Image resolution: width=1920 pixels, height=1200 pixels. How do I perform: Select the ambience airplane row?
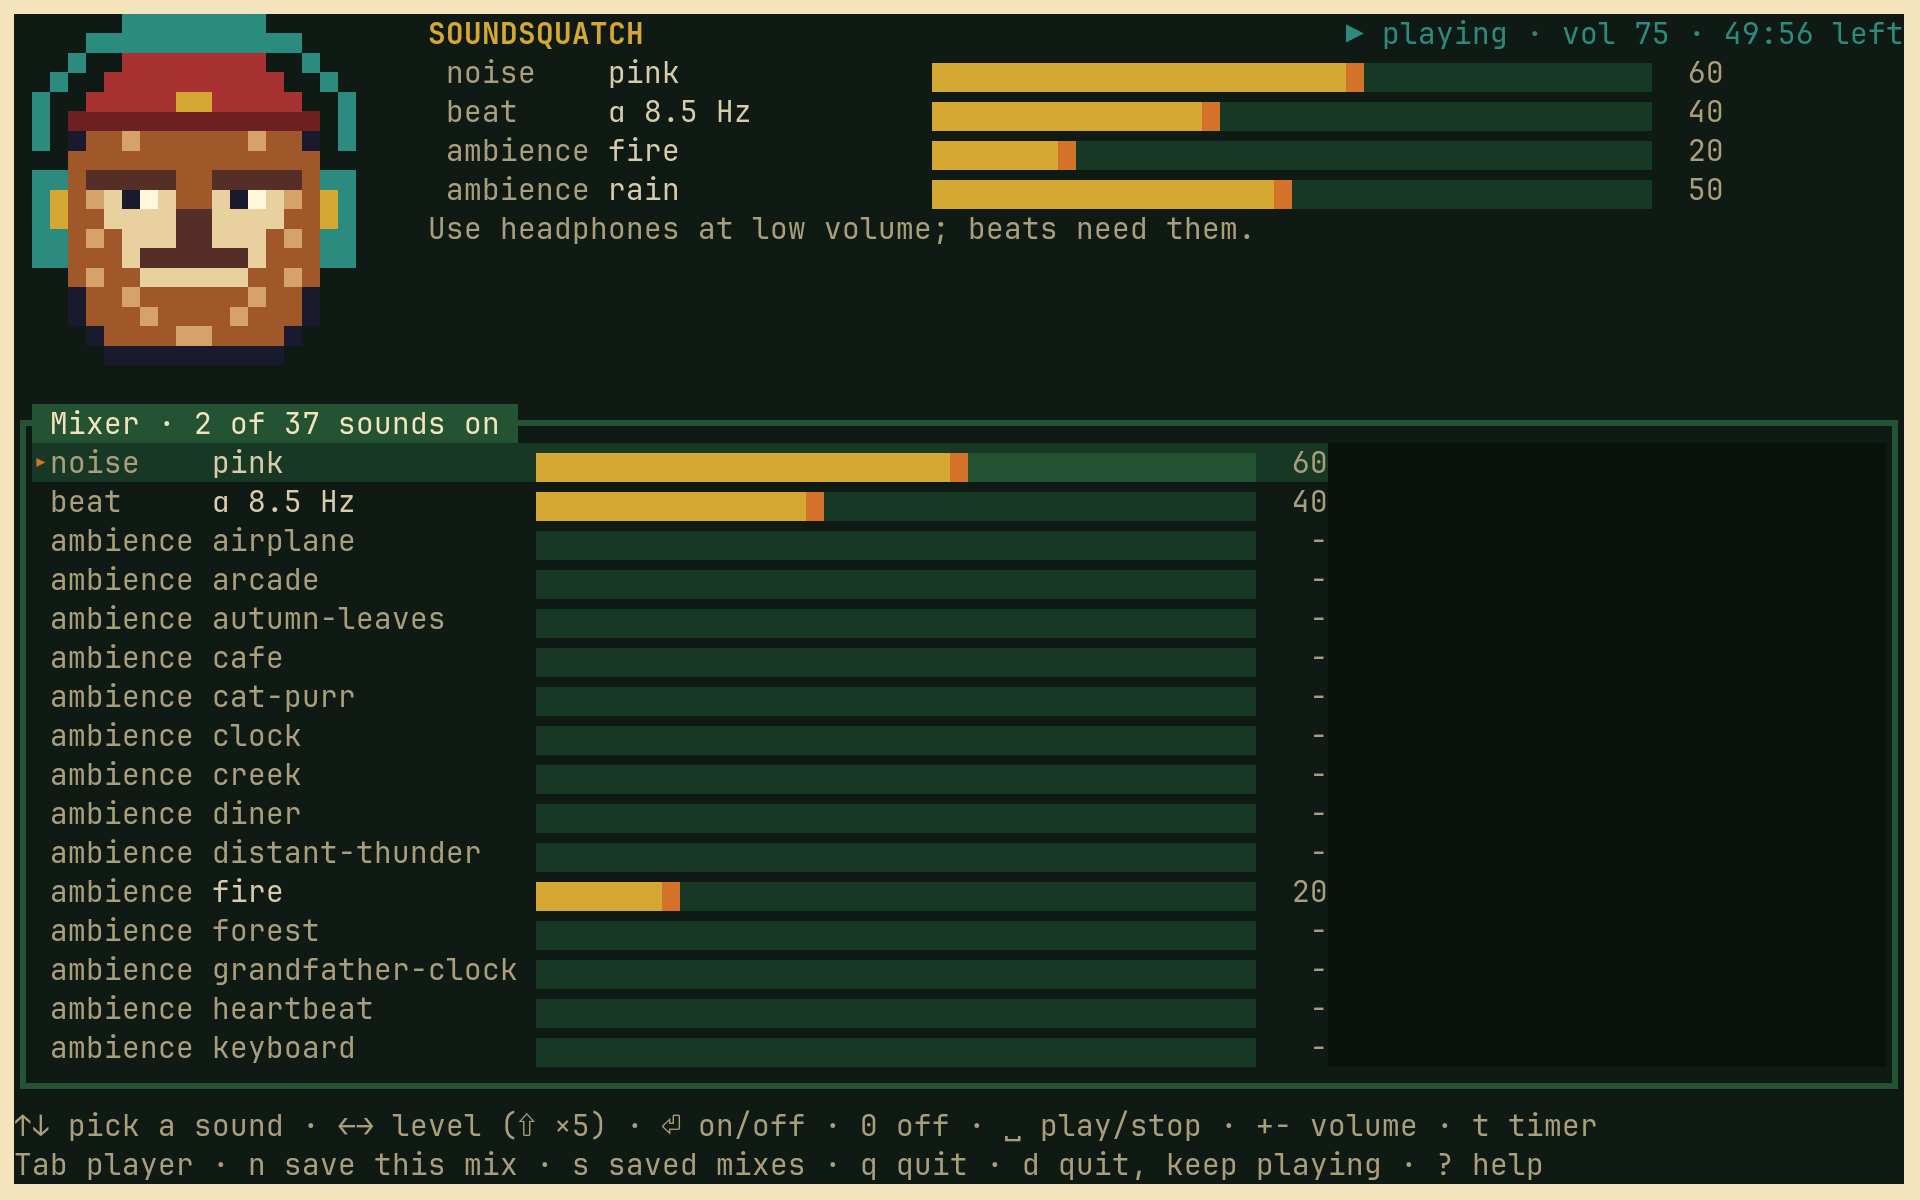[680, 541]
